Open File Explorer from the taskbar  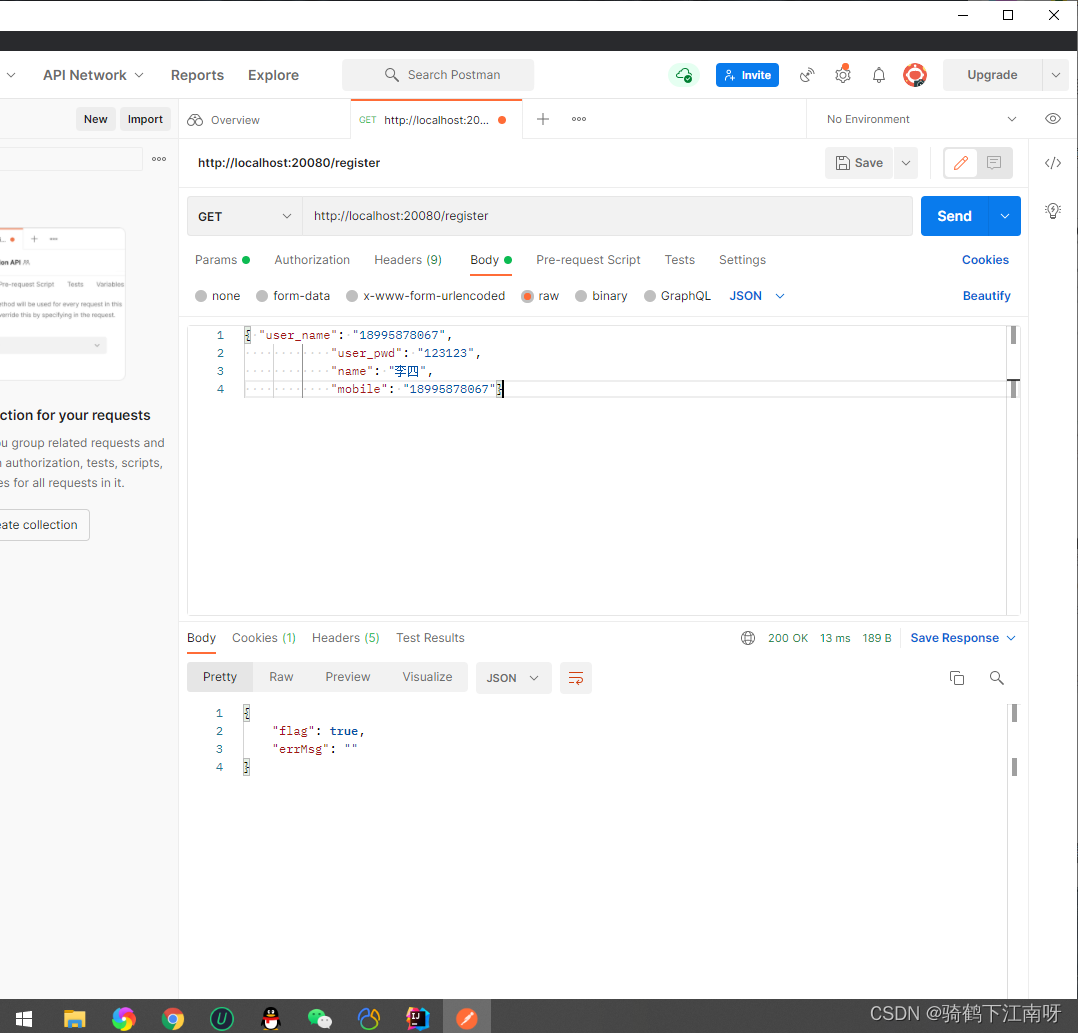point(74,1018)
